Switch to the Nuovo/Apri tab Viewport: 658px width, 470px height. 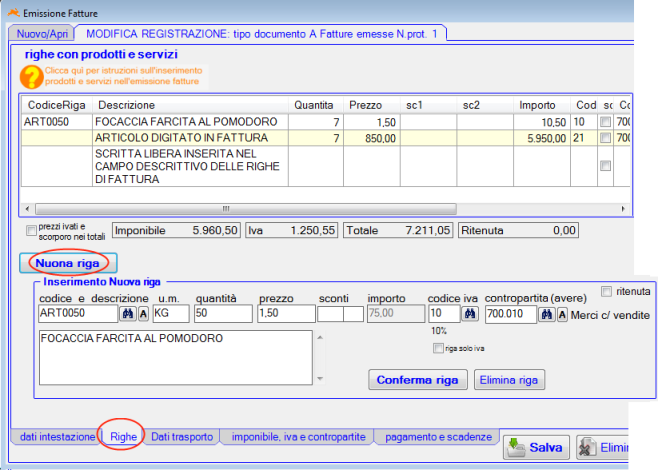point(42,34)
